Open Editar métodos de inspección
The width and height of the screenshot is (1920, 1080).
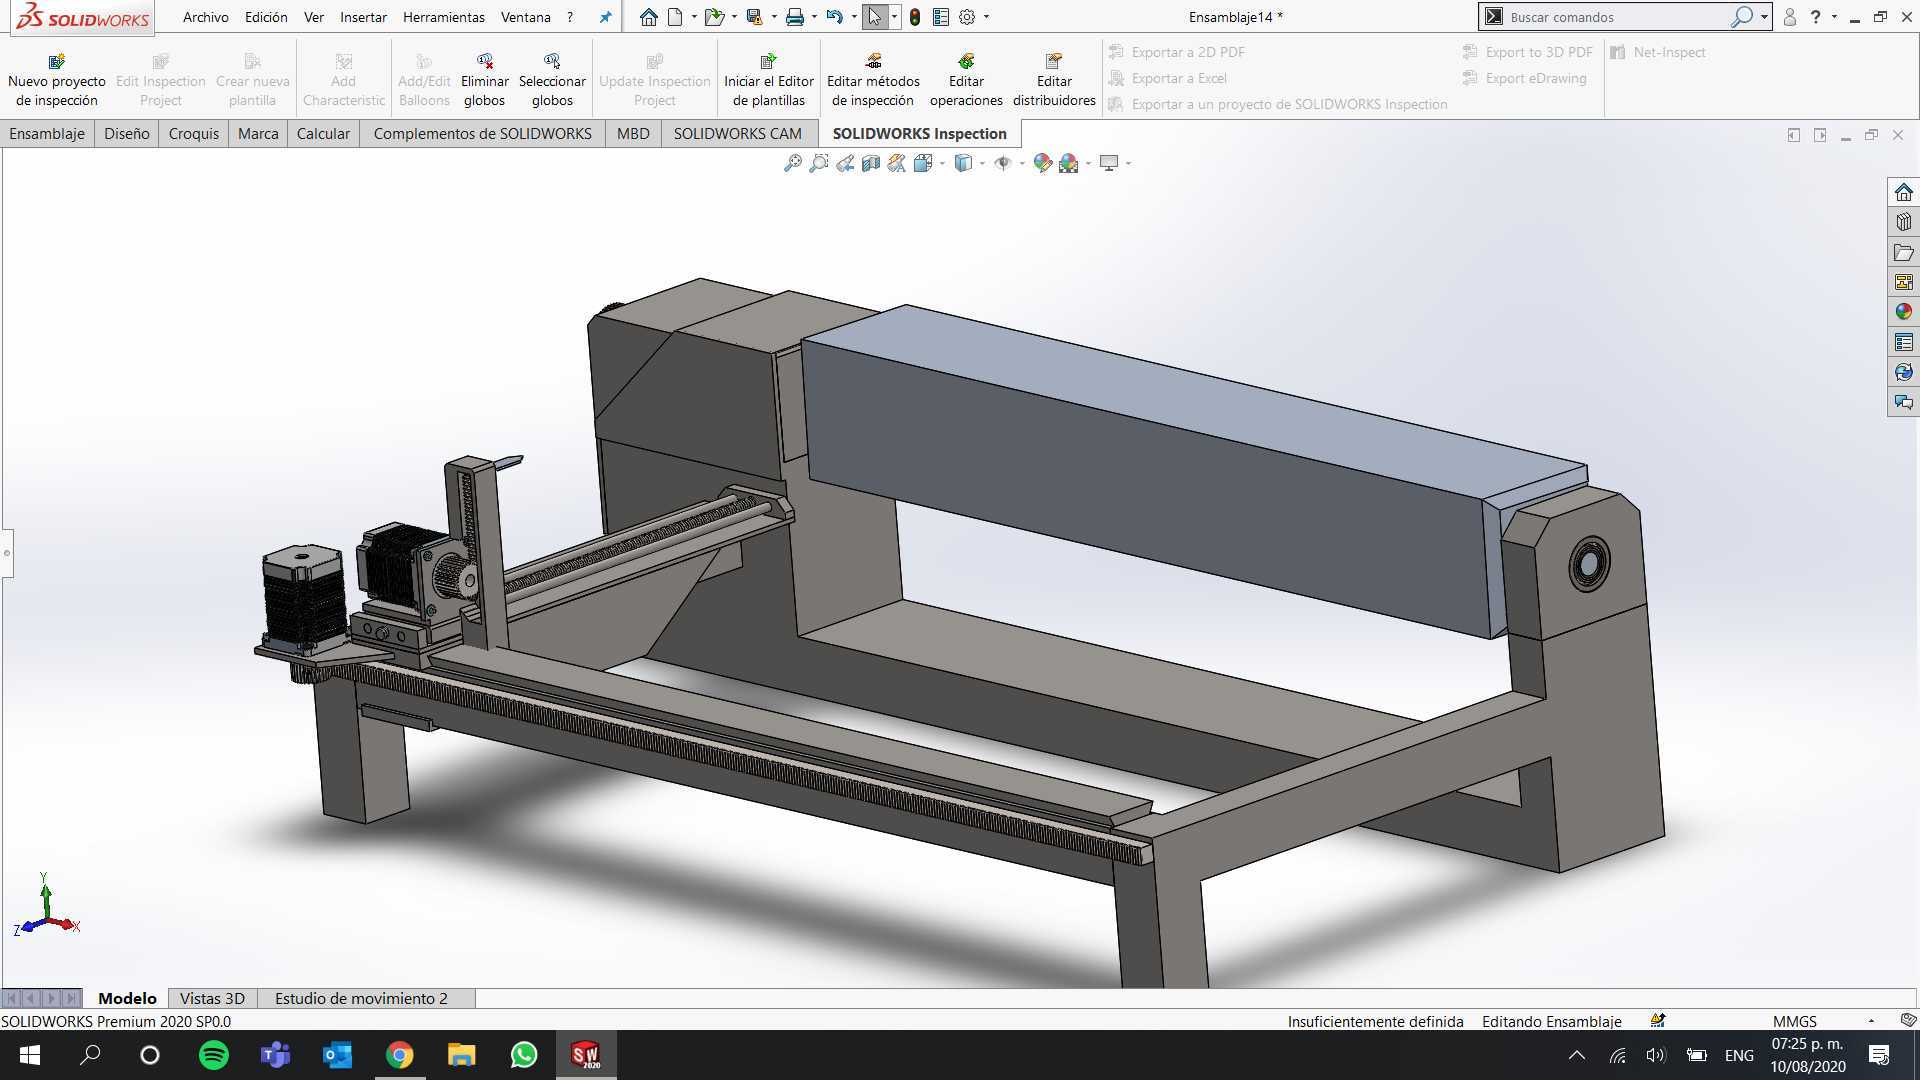tap(873, 81)
